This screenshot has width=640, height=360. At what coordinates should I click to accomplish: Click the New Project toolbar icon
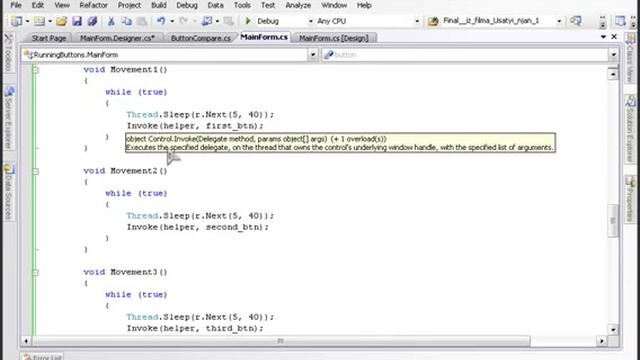tap(17, 21)
